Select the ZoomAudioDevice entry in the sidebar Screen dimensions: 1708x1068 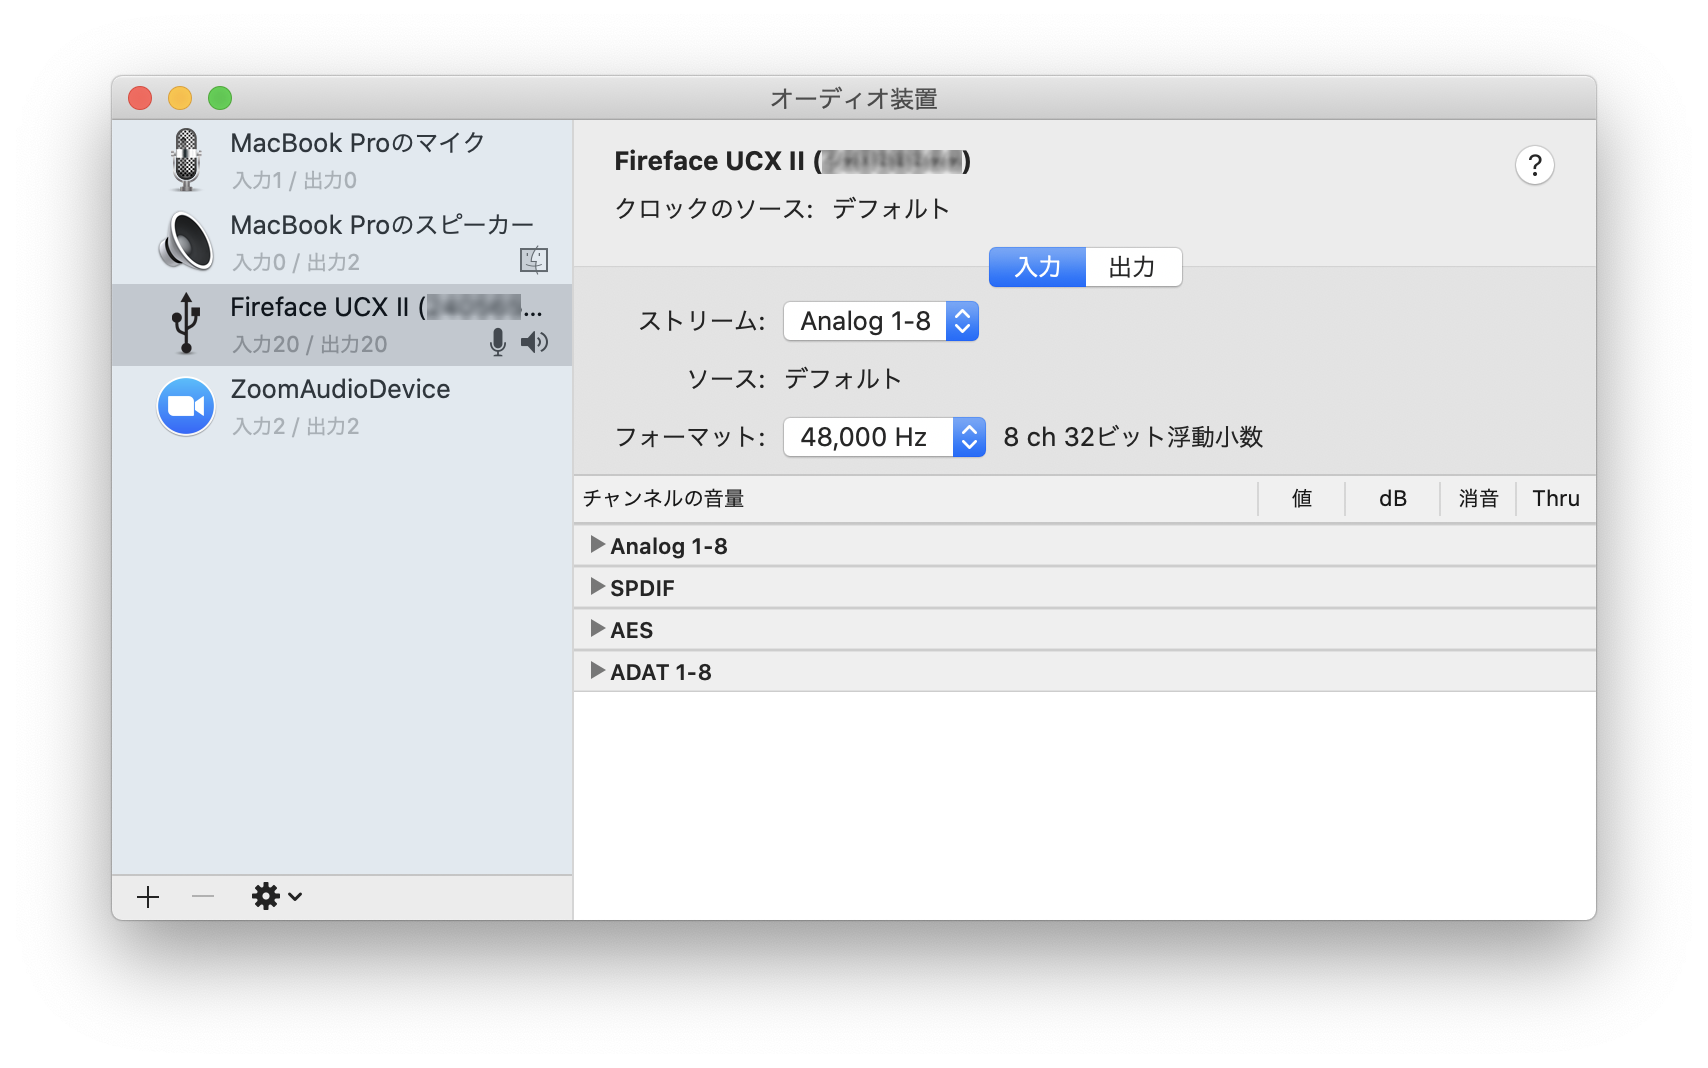(340, 406)
